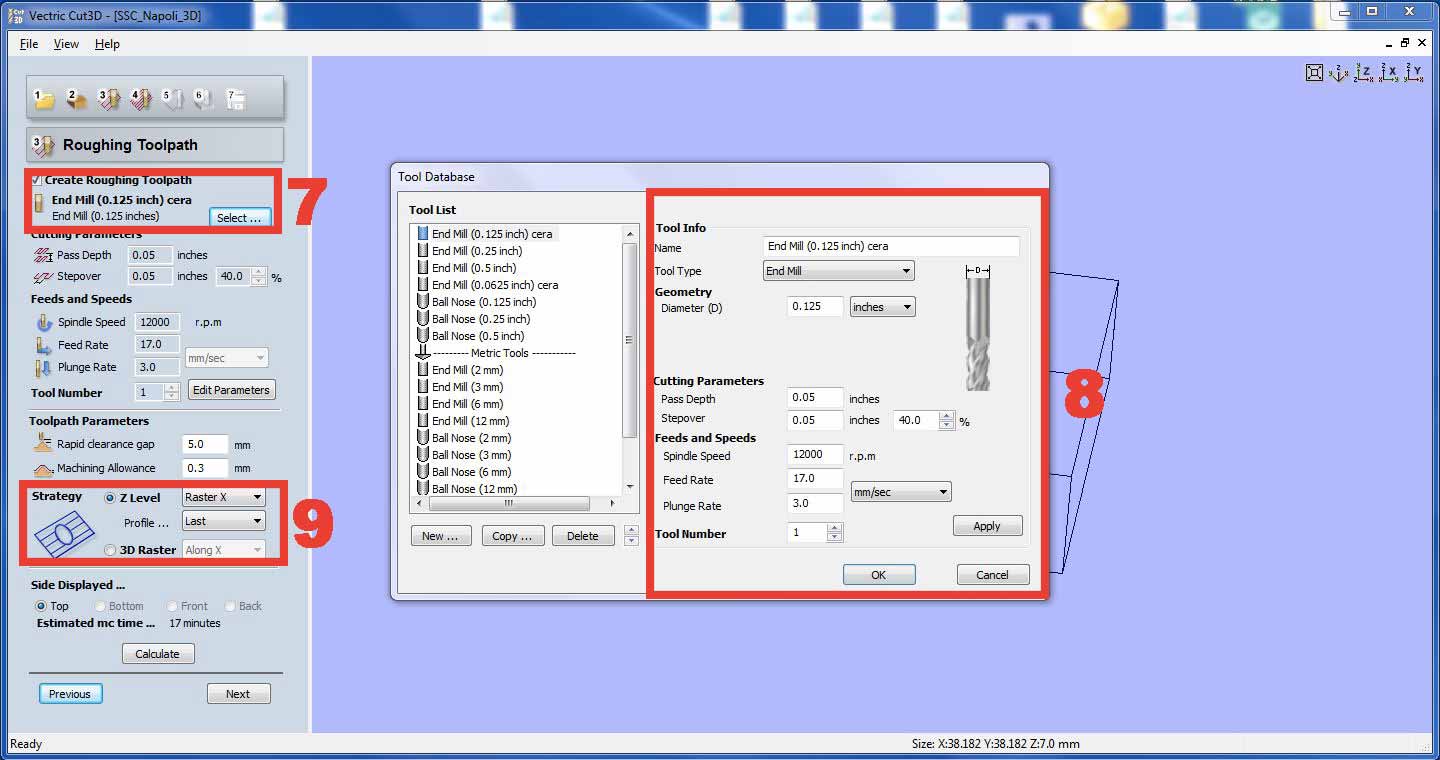The image size is (1440, 760).
Task: Click Rapid clearance gap input field
Action: (205, 444)
